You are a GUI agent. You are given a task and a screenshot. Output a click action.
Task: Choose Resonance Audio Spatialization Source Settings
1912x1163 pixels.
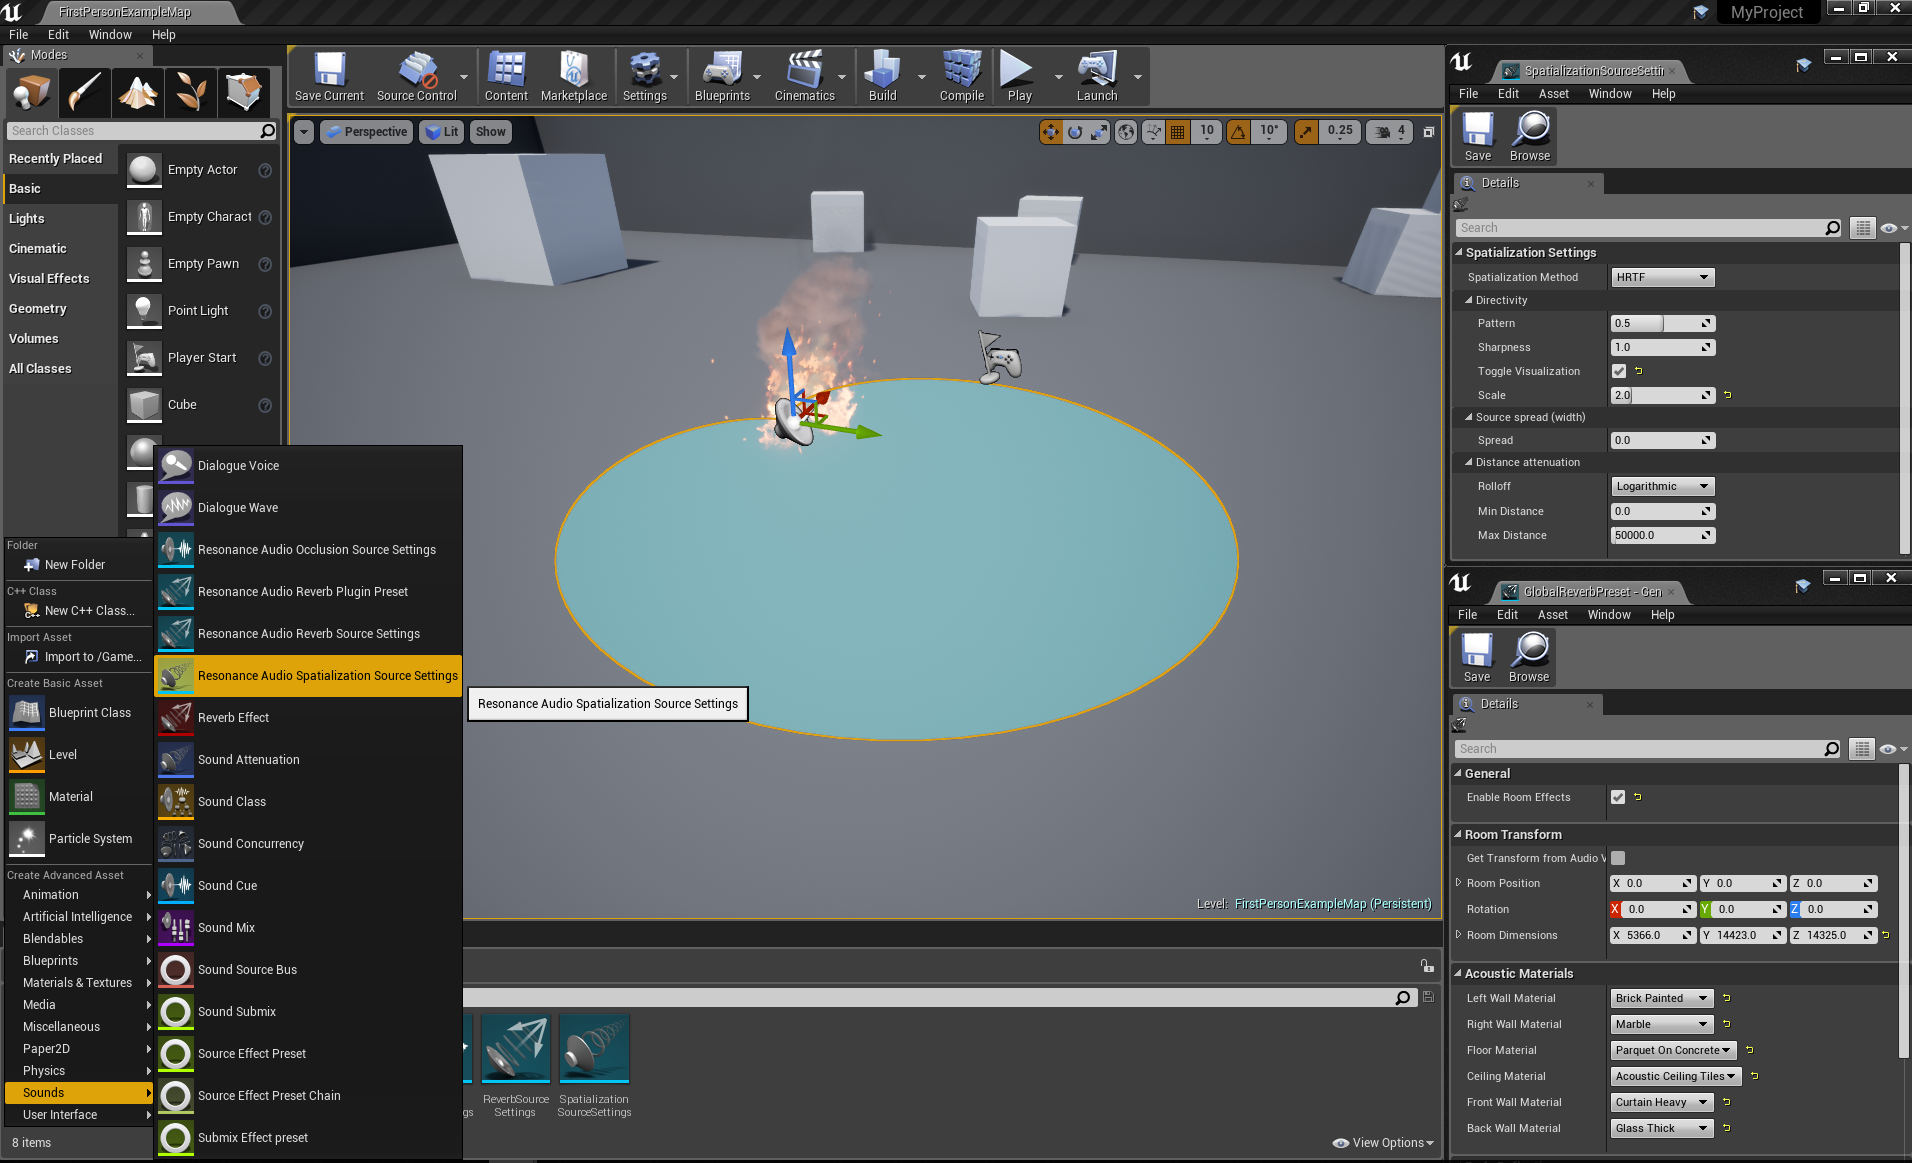point(308,676)
